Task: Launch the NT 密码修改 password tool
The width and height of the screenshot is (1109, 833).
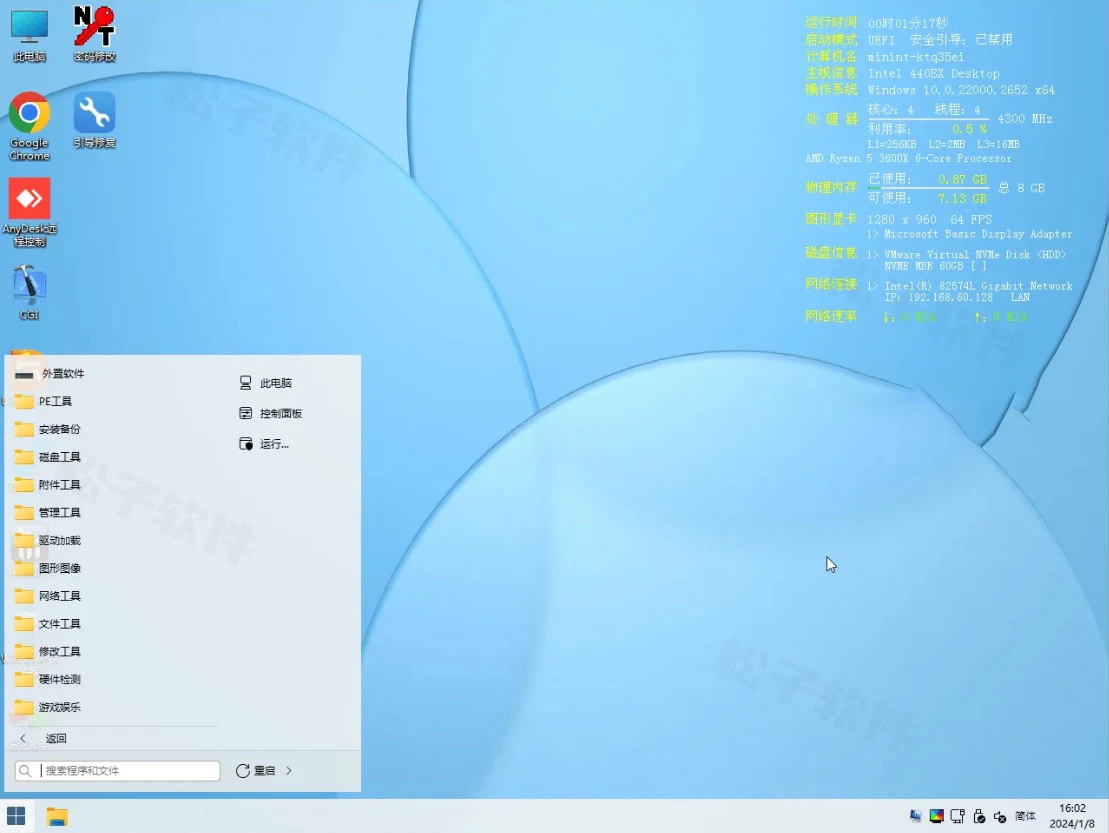Action: (x=94, y=35)
